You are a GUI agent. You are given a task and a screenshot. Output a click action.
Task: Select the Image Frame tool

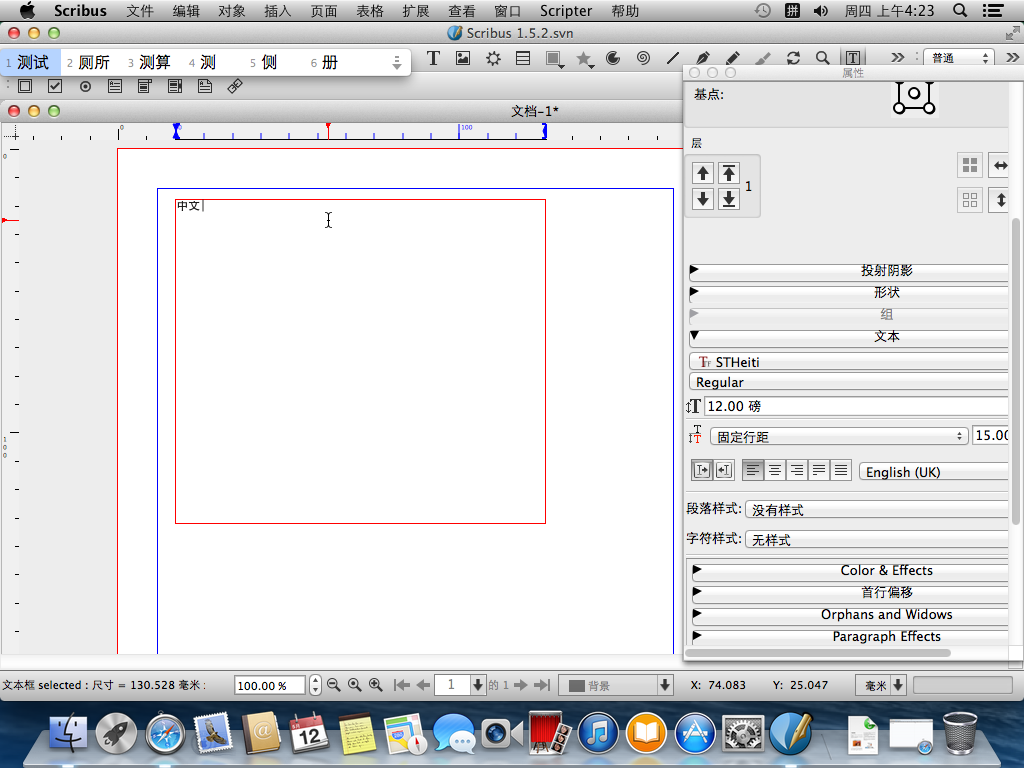point(463,58)
